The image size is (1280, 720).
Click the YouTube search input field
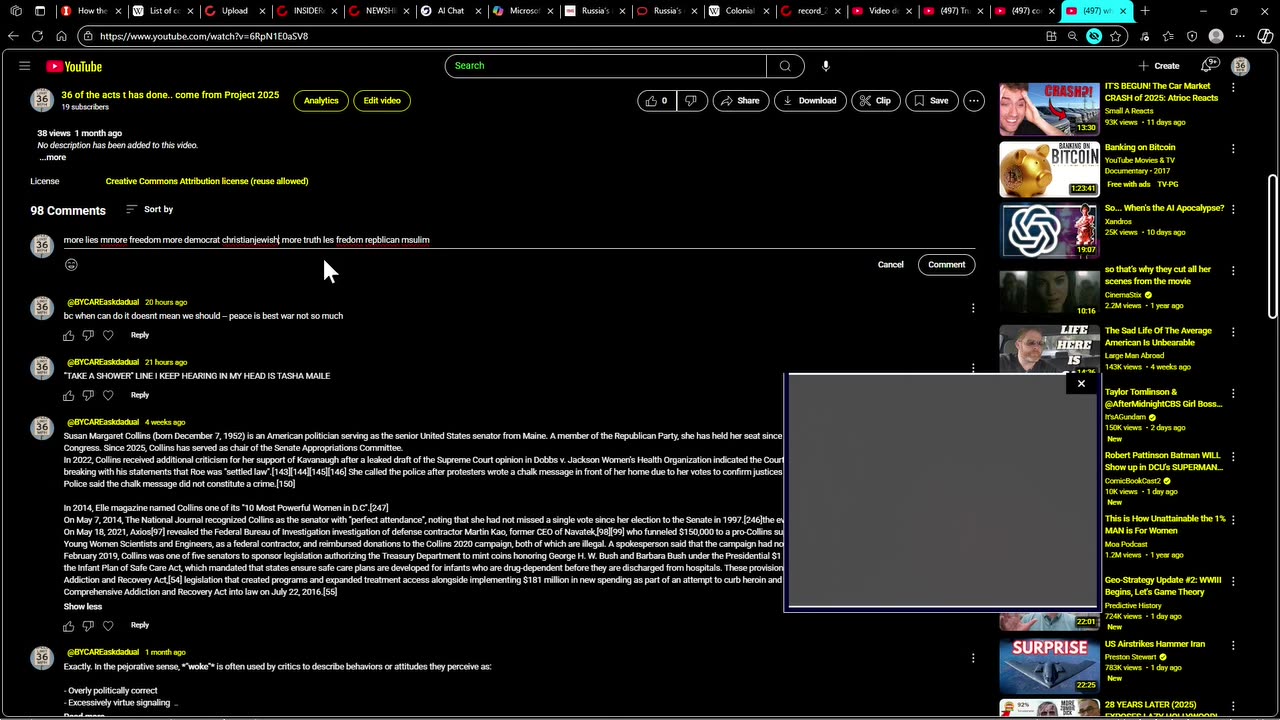tap(606, 66)
